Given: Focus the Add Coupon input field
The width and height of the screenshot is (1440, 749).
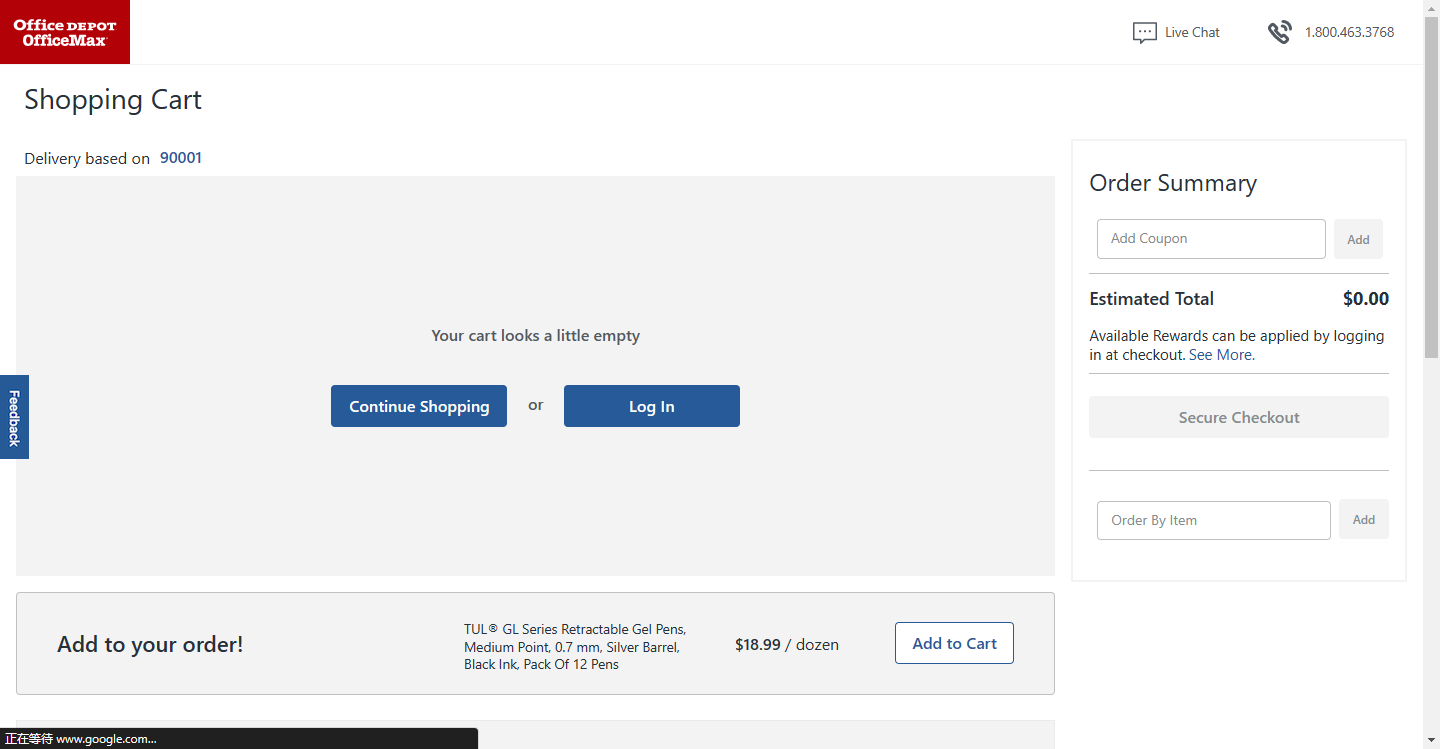Looking at the screenshot, I should [1211, 239].
